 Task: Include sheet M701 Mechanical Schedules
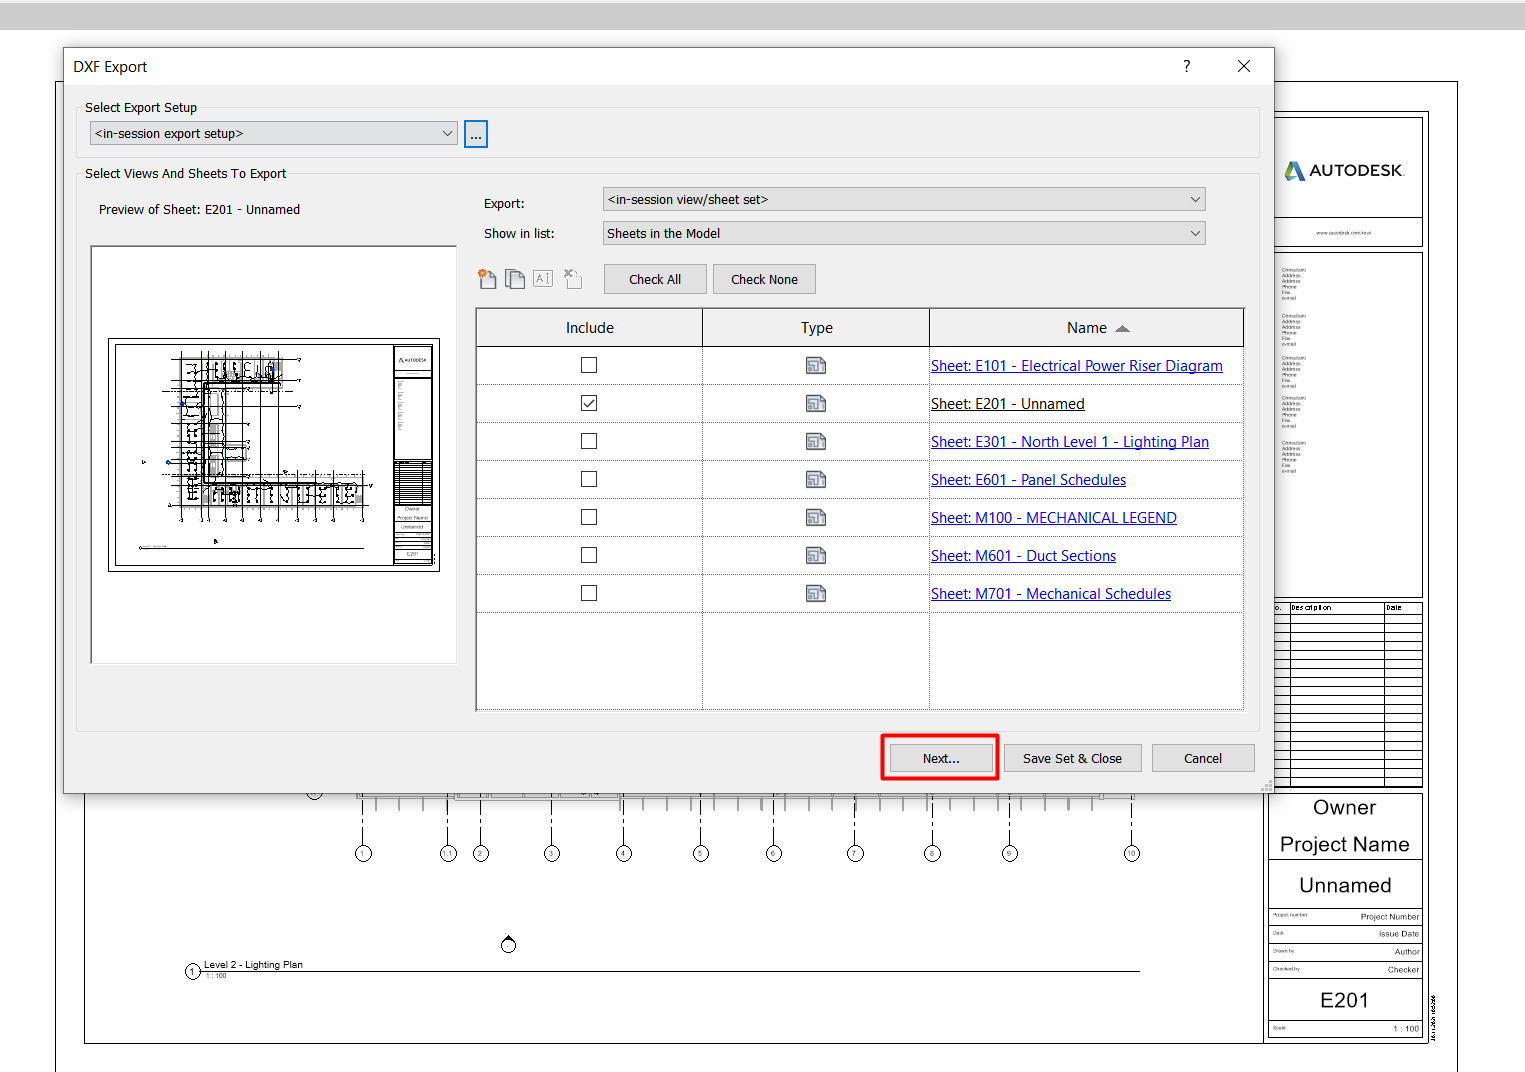coord(589,593)
